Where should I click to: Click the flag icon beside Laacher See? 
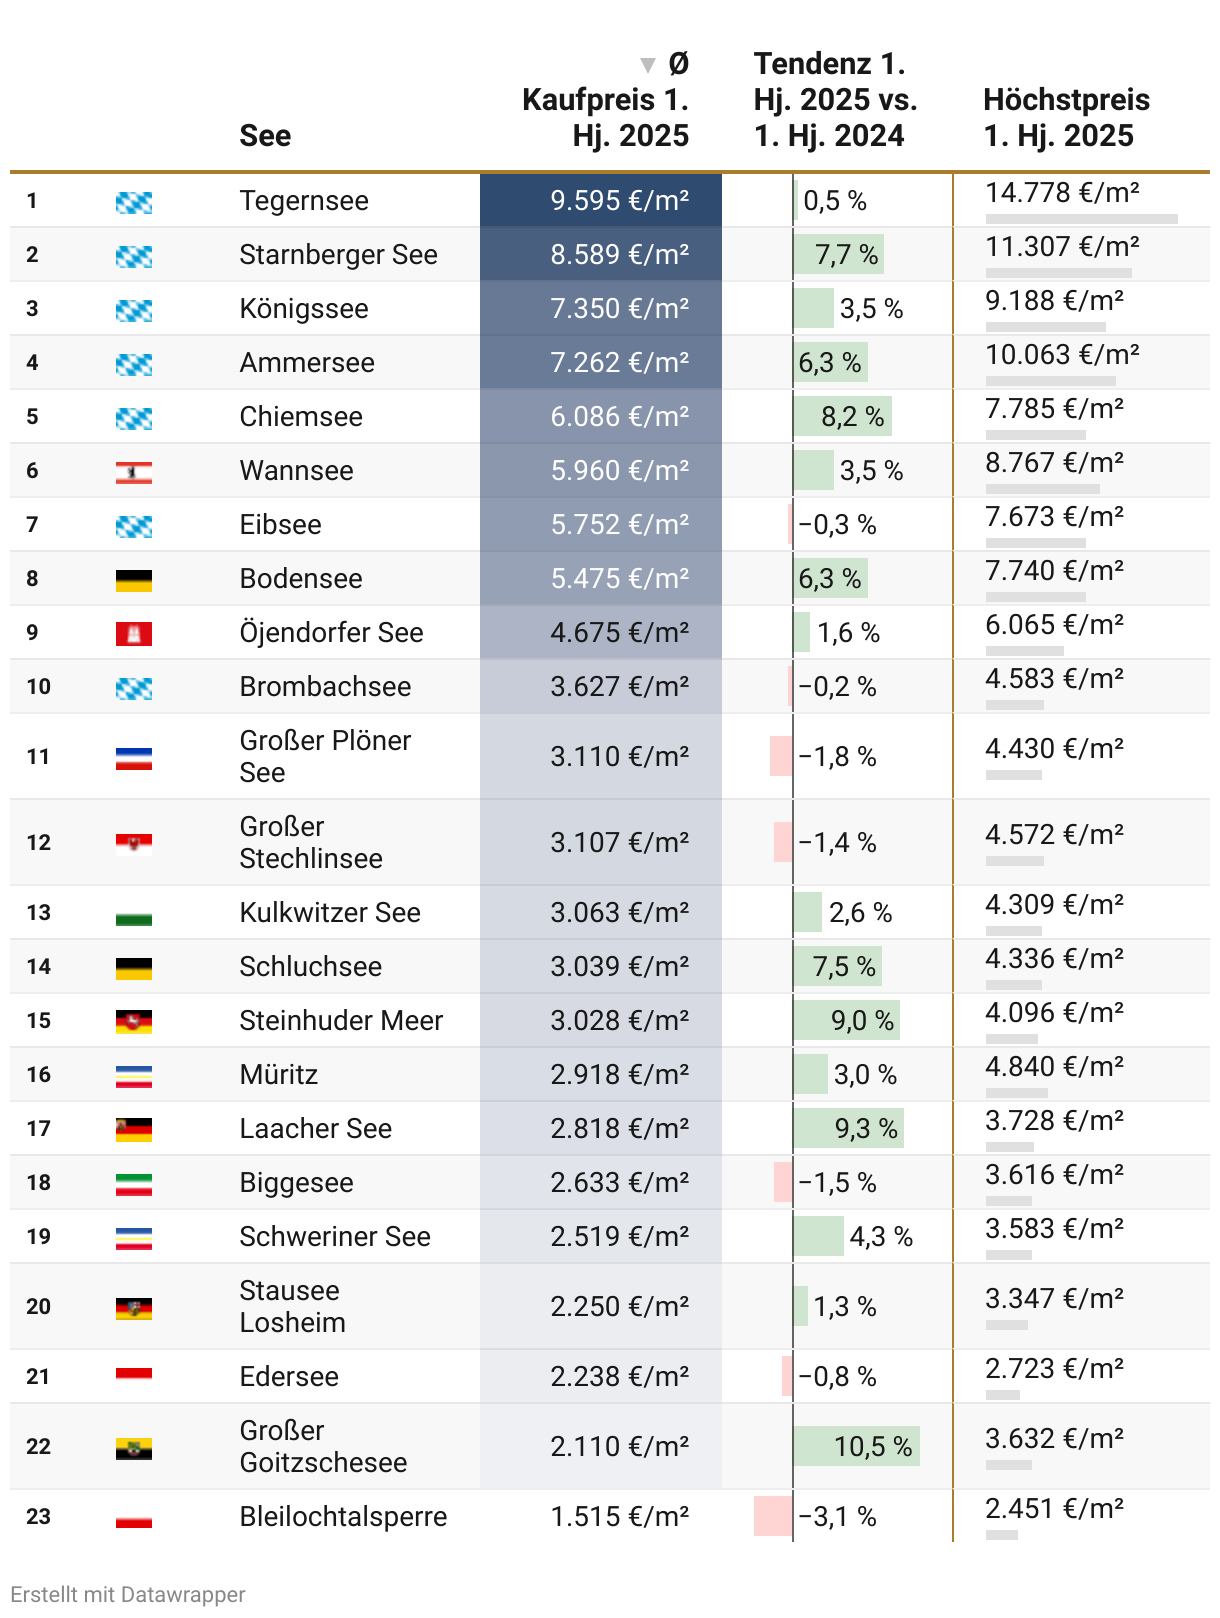click(134, 1130)
